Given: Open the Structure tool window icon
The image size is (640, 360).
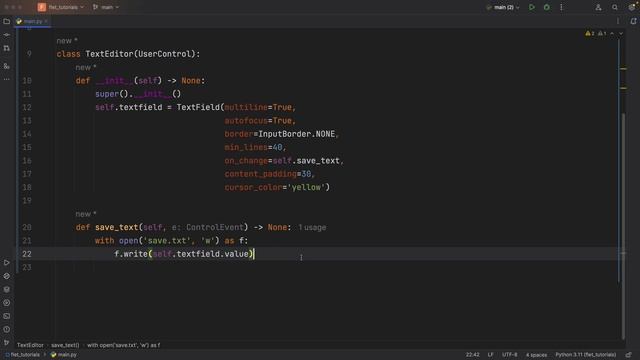Looking at the screenshot, I should pos(7,66).
